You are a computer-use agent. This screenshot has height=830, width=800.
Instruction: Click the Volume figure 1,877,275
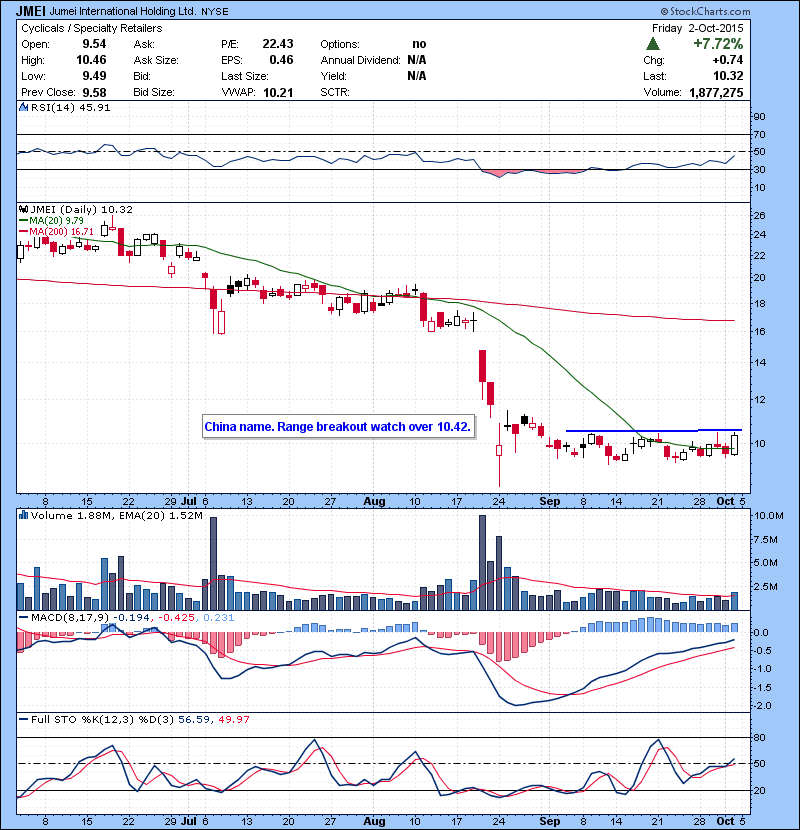tap(716, 92)
